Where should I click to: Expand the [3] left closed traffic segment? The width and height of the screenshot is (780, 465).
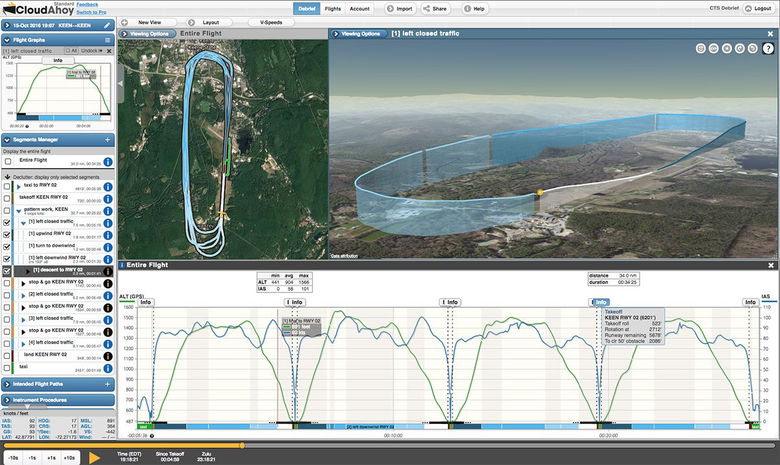(23, 320)
